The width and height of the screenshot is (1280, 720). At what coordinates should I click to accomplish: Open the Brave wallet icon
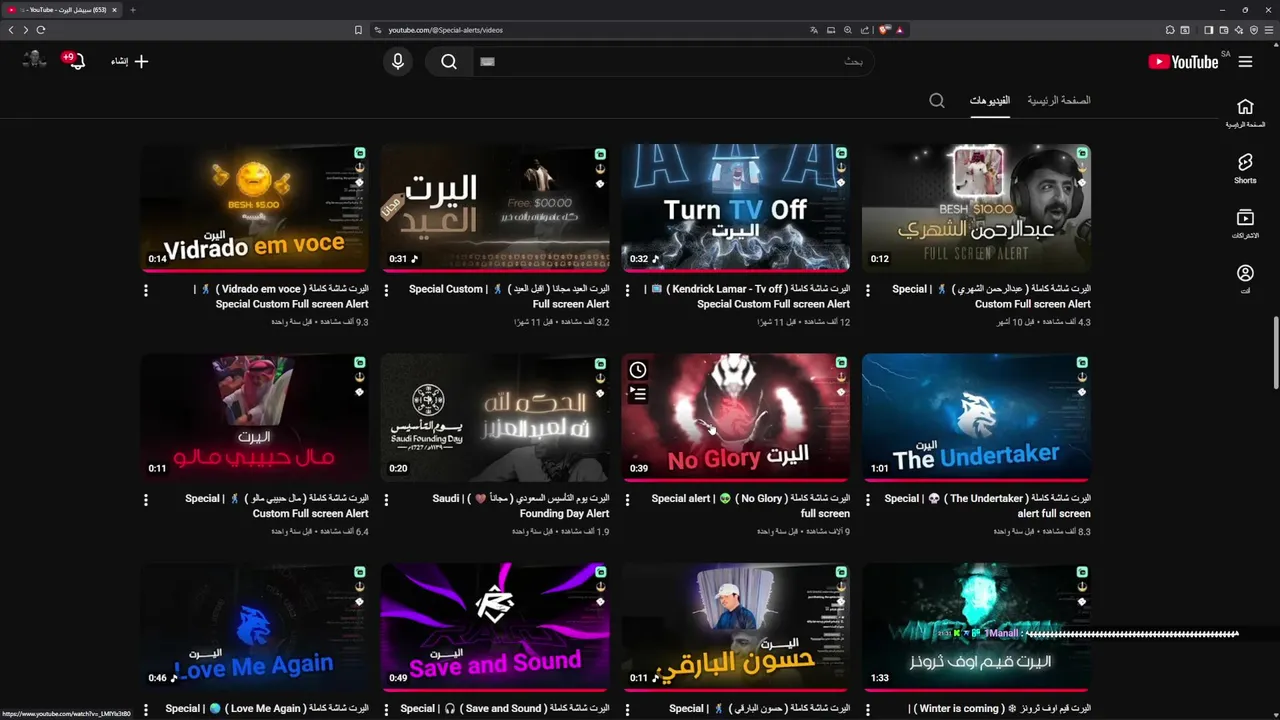coord(1223,30)
